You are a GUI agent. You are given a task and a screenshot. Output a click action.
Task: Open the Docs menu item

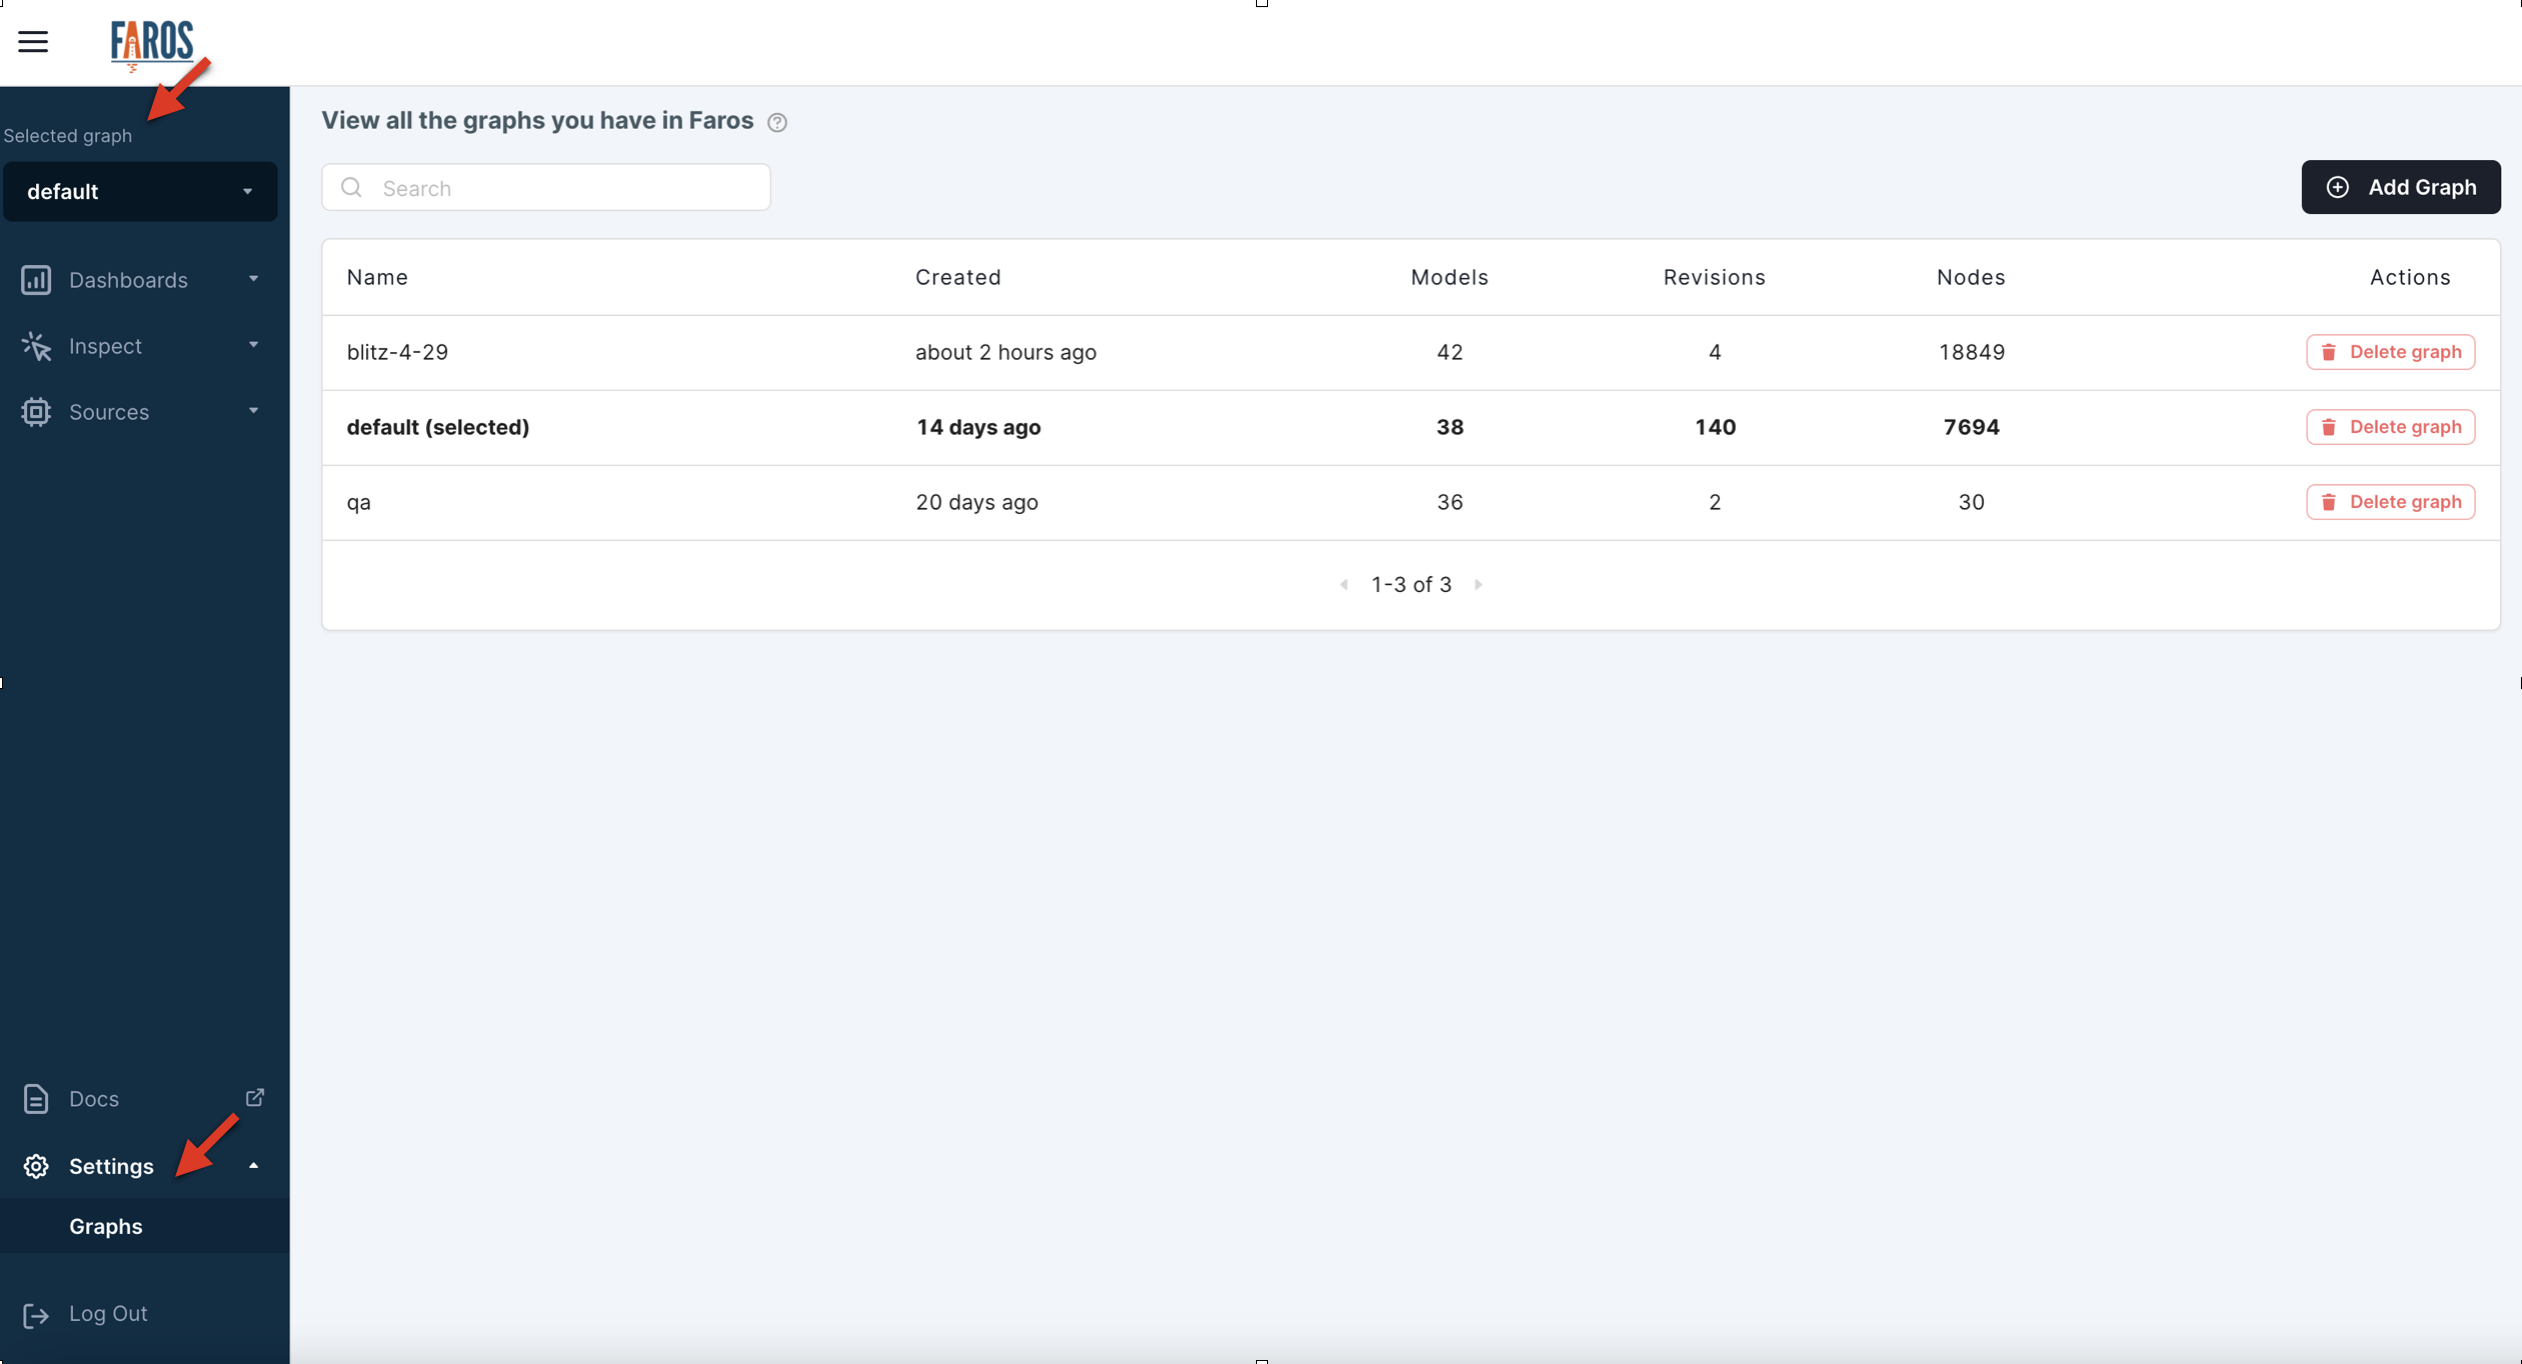[x=94, y=1099]
